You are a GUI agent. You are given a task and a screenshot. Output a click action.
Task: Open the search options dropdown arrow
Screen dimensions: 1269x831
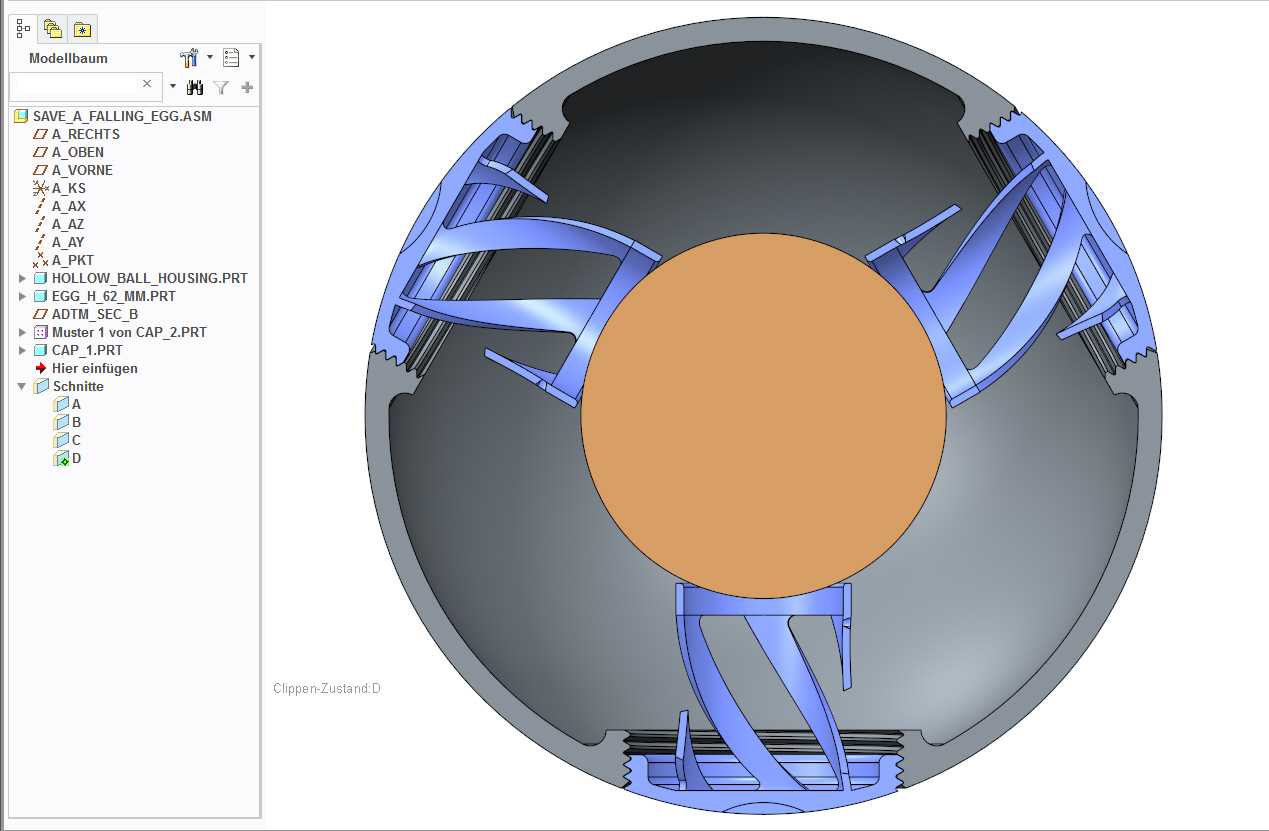click(172, 87)
